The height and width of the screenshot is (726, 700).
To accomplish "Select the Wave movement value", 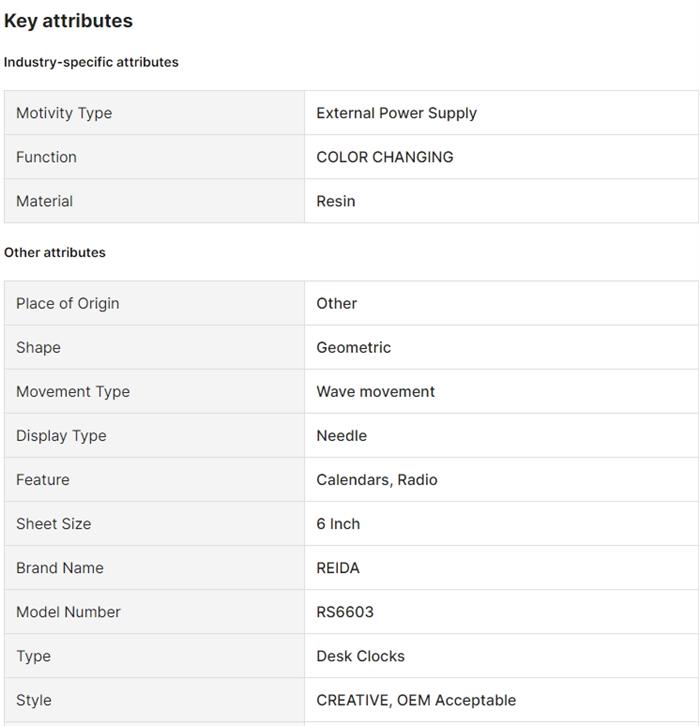I will point(375,391).
